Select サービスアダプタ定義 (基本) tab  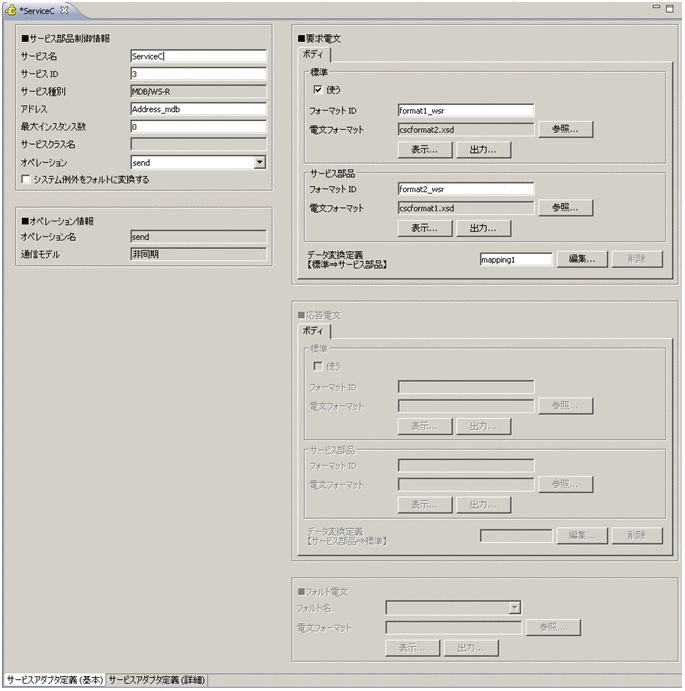coord(53,680)
